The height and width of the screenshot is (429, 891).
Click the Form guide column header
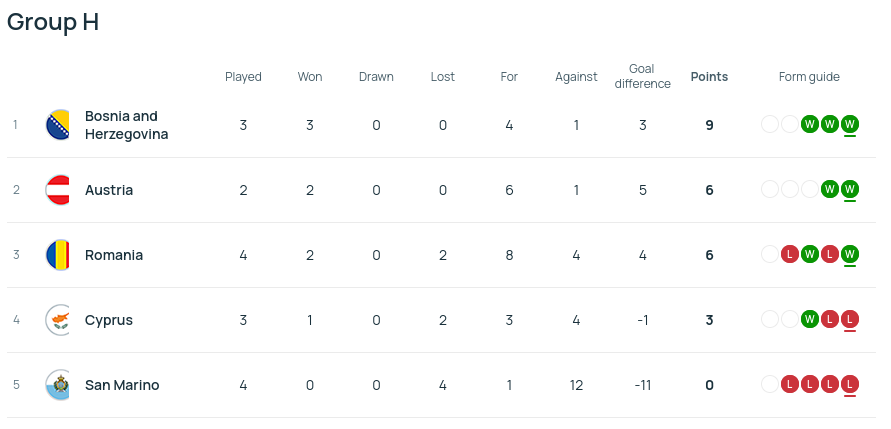[x=809, y=77]
